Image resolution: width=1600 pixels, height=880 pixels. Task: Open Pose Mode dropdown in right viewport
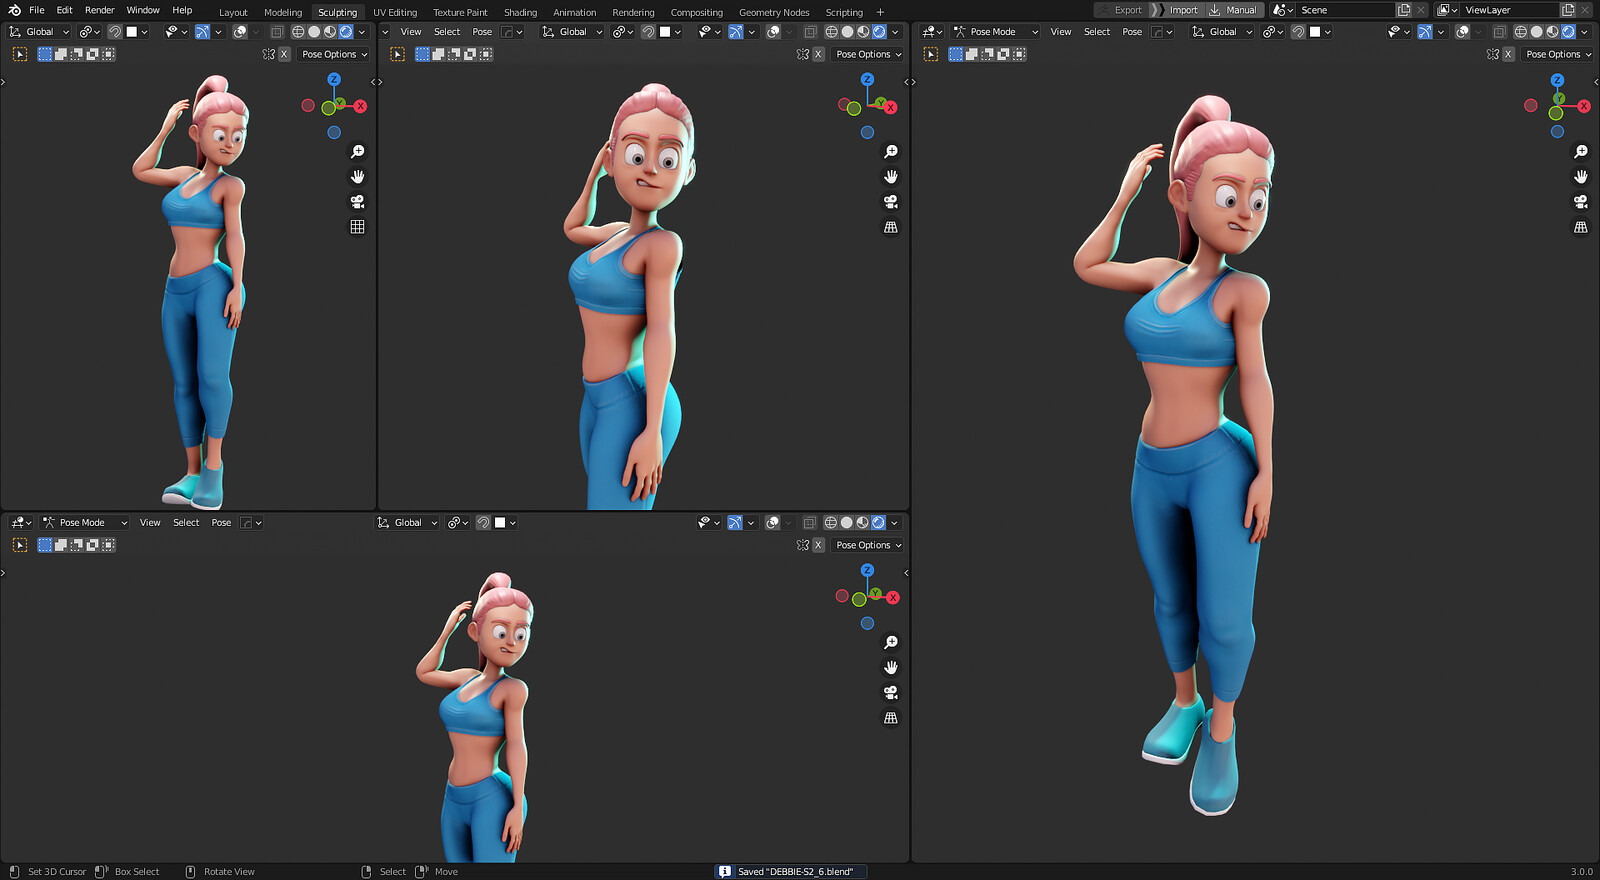tap(995, 32)
